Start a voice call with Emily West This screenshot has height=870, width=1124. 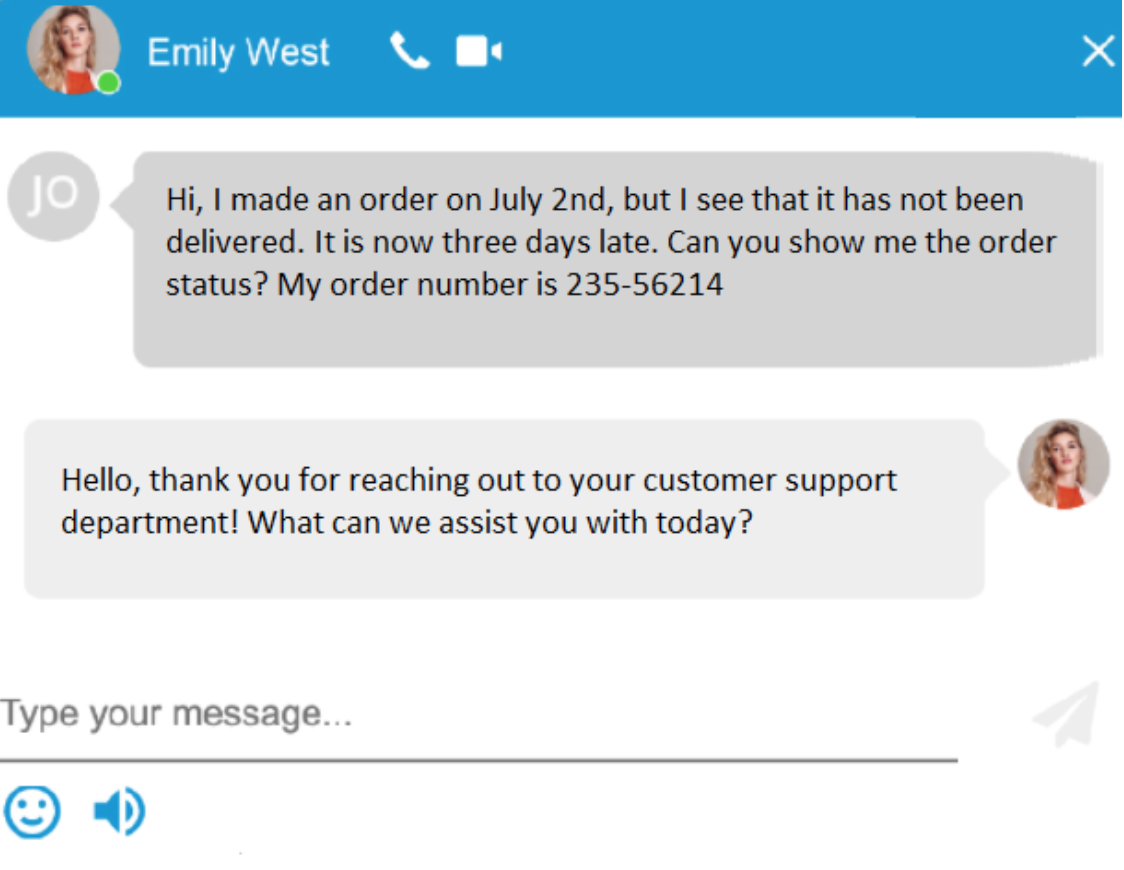click(409, 51)
